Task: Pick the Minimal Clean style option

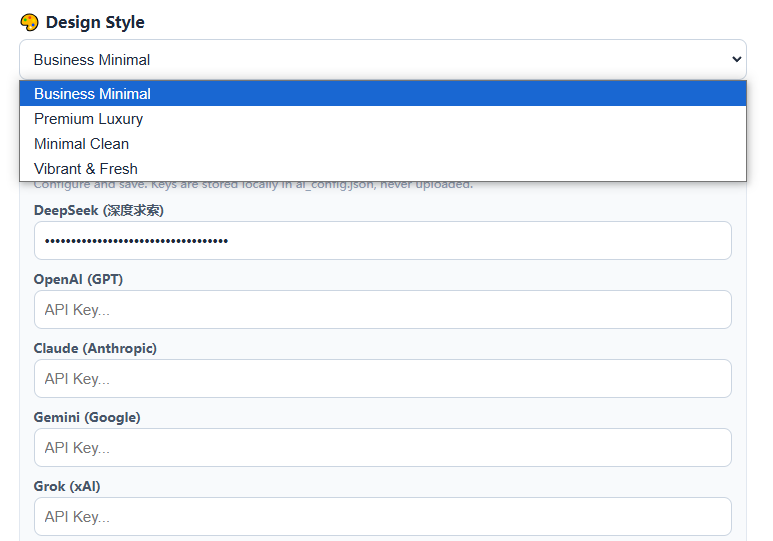Action: click(x=383, y=144)
